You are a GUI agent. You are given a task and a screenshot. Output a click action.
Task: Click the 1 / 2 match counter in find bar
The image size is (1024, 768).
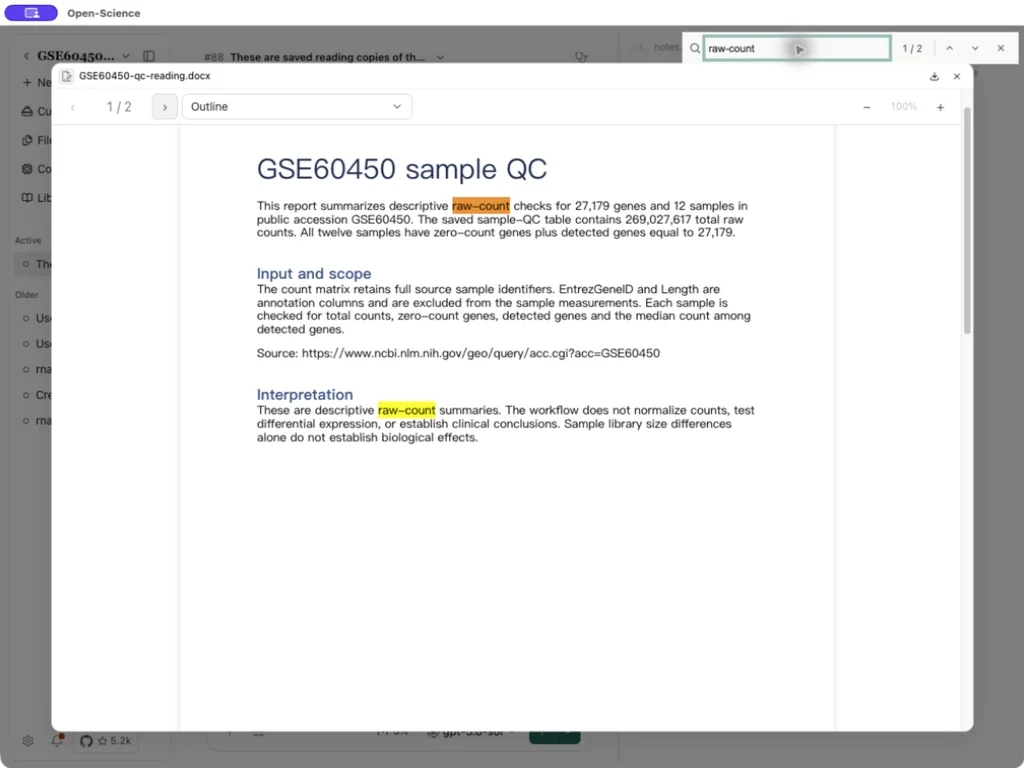coord(912,48)
